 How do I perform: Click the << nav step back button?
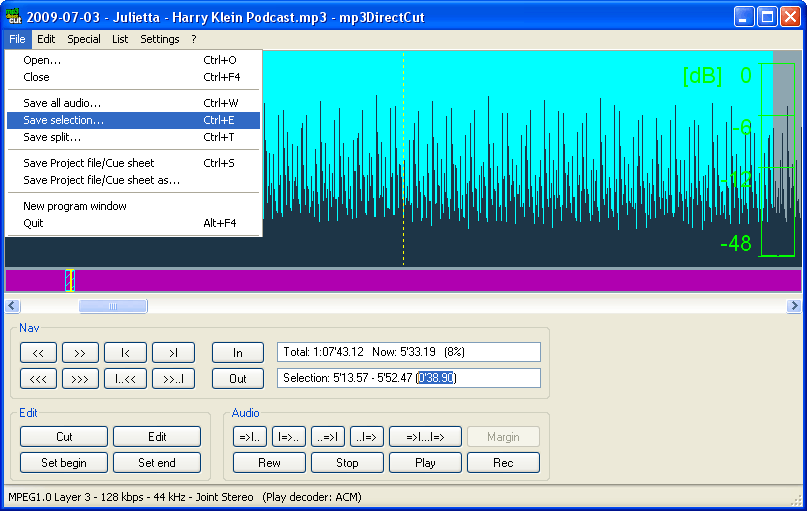click(x=38, y=353)
